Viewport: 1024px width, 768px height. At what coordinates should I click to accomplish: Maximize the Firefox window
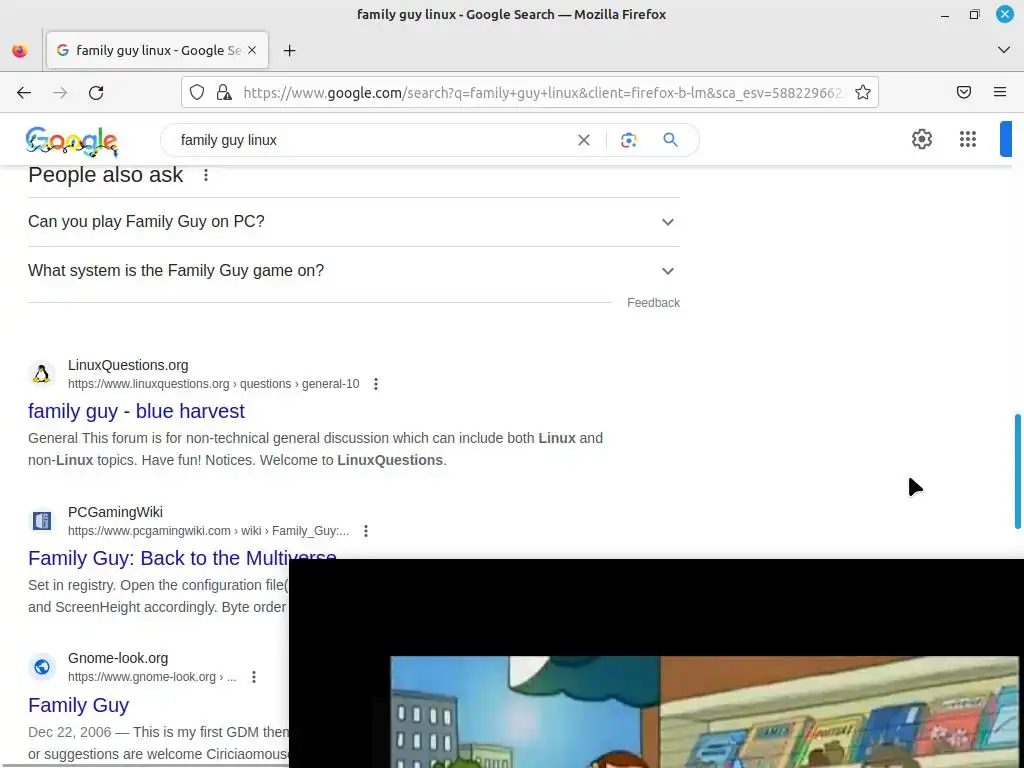974,14
